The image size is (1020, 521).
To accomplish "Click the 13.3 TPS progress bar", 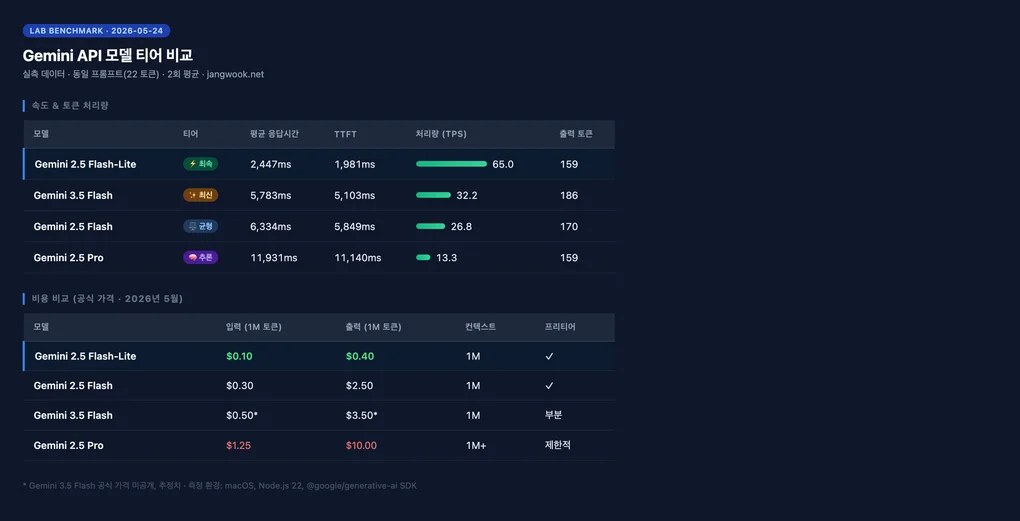I will (423, 258).
